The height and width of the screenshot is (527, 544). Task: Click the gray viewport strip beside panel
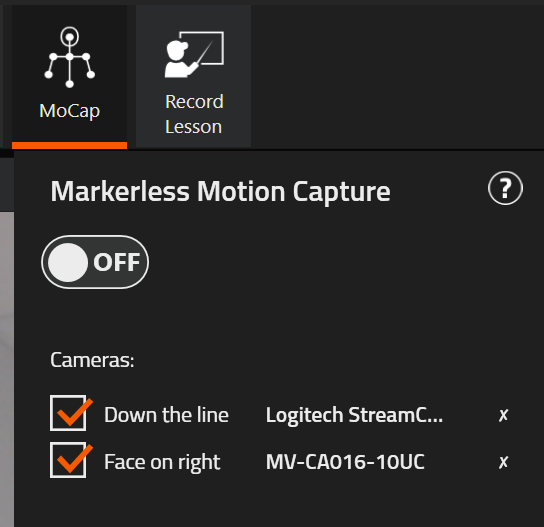tap(7, 369)
